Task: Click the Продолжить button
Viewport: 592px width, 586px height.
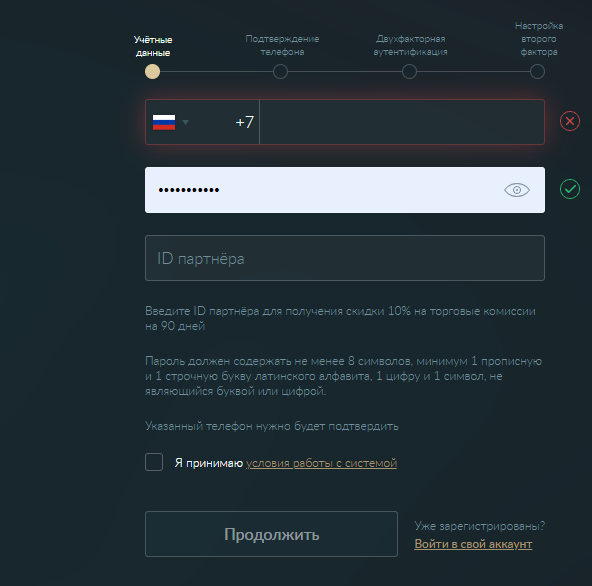Action: point(271,534)
